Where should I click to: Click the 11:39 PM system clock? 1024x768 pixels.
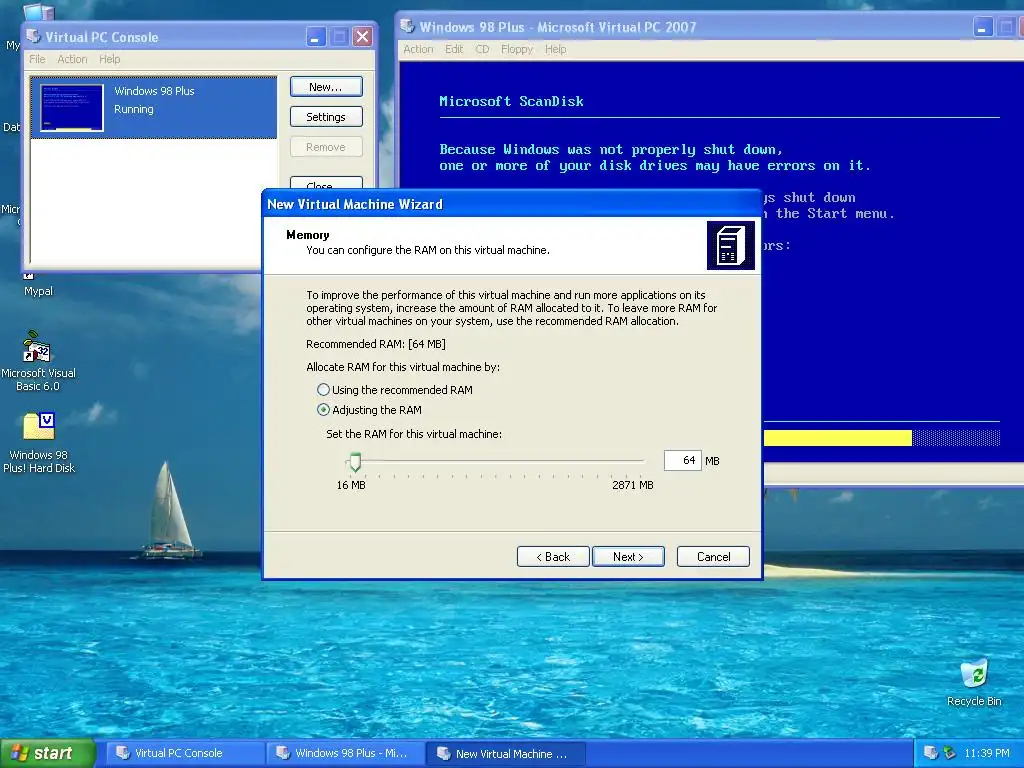987,753
